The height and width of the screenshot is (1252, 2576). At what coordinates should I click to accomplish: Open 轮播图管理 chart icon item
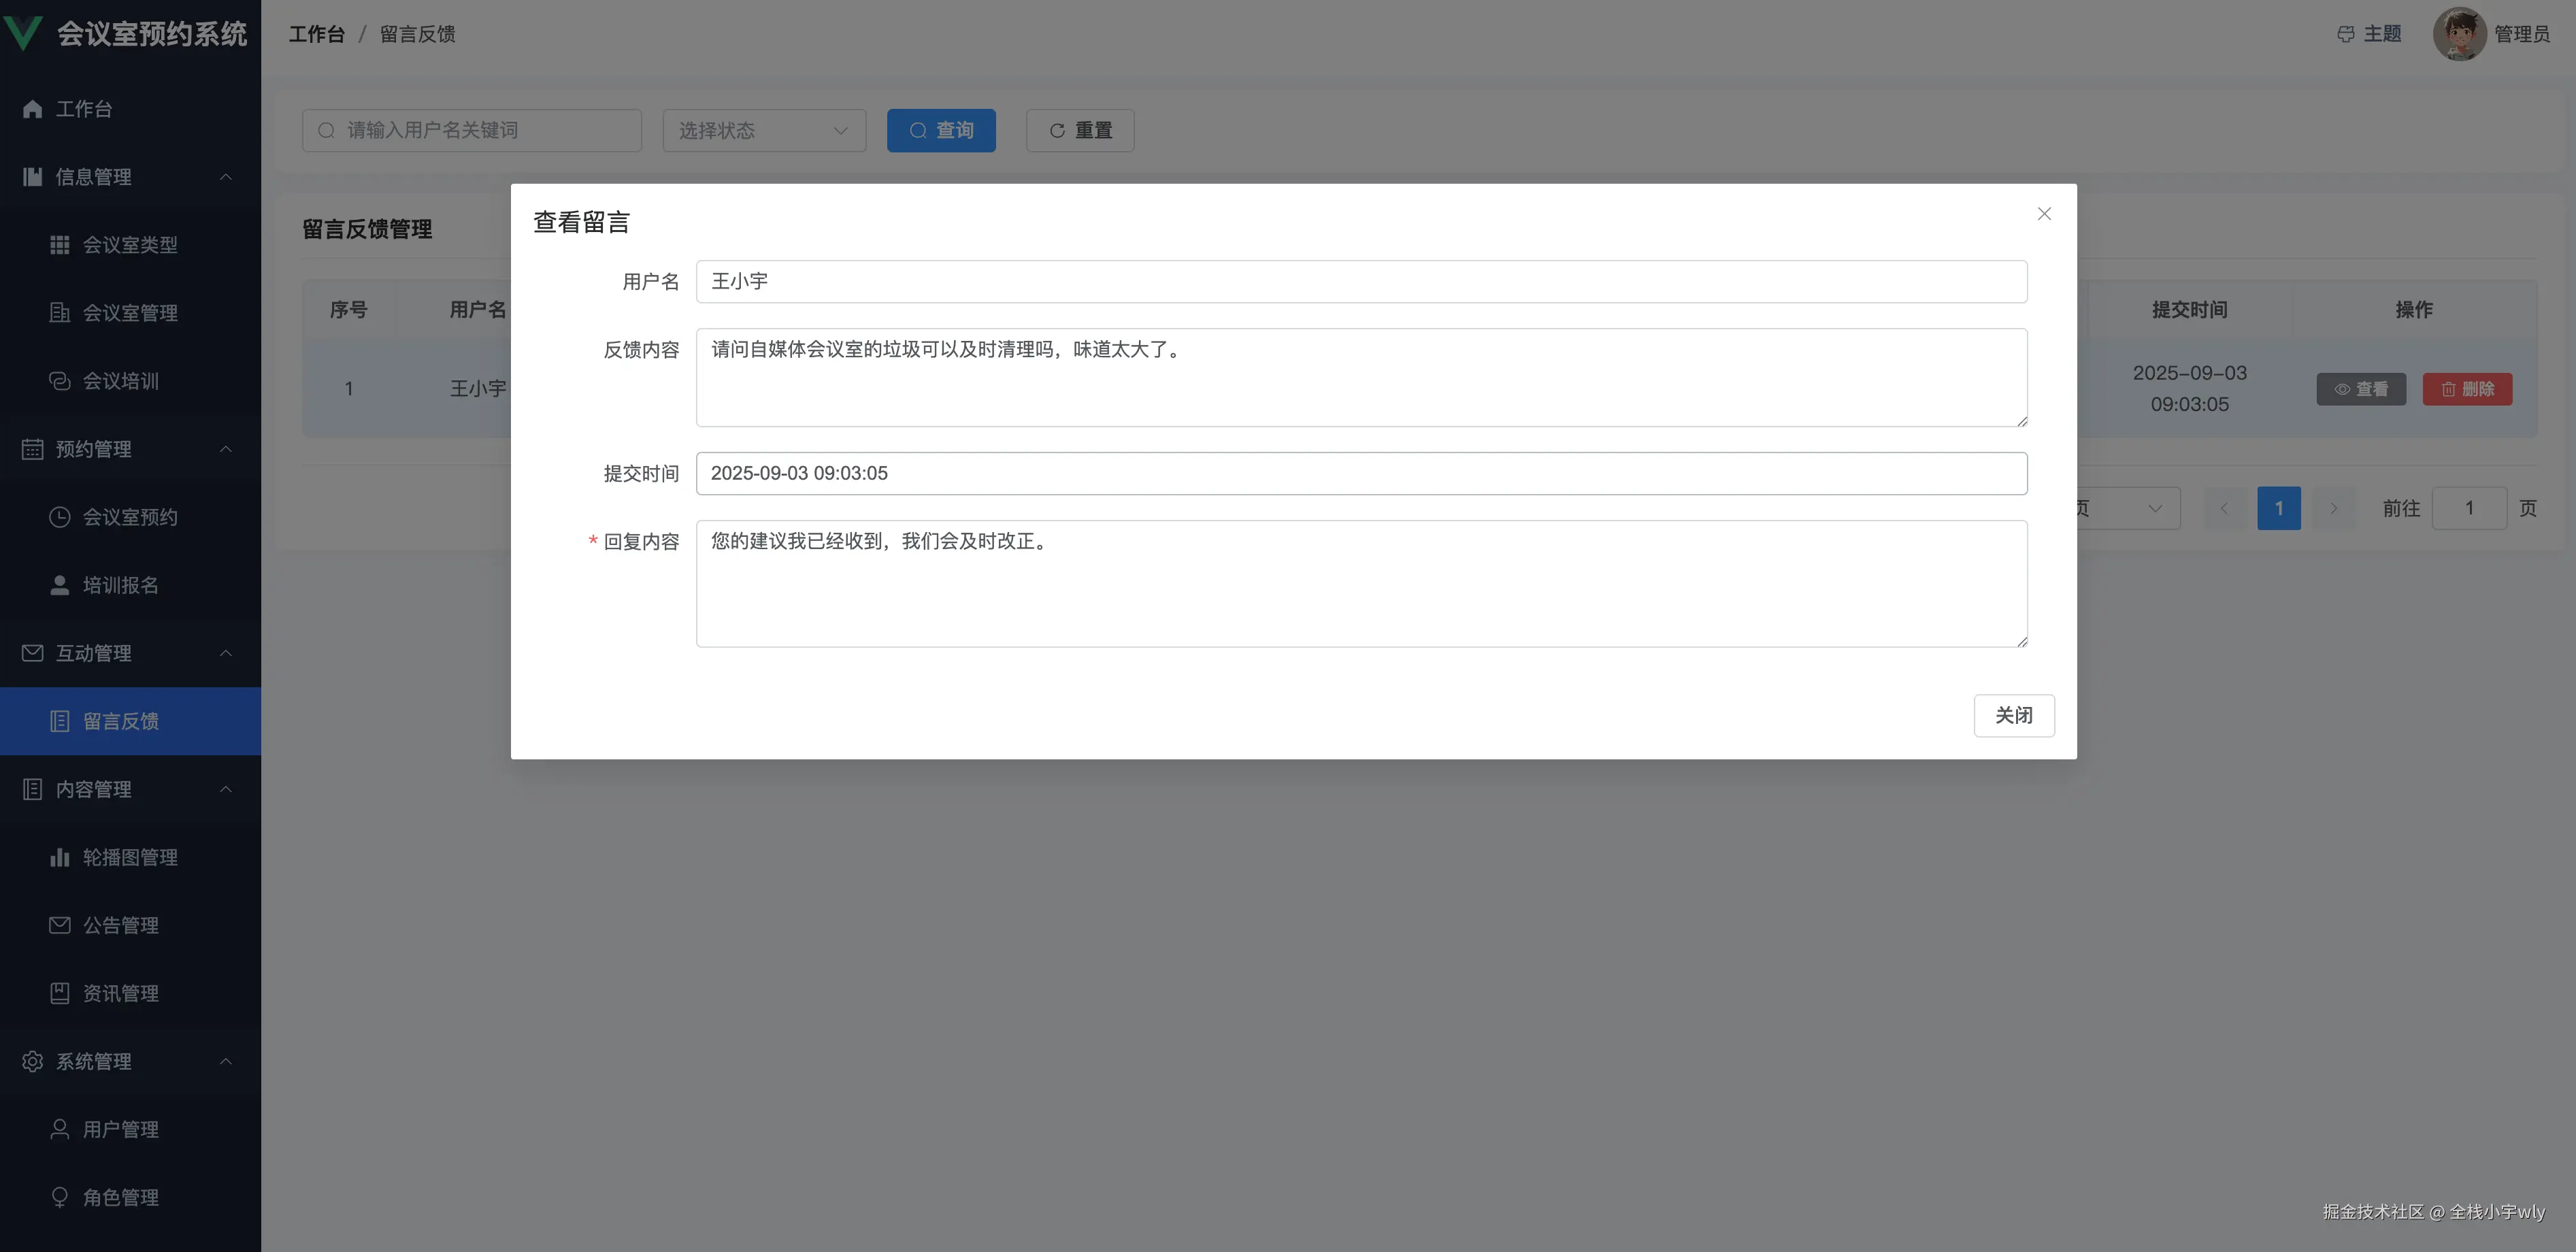(x=60, y=857)
